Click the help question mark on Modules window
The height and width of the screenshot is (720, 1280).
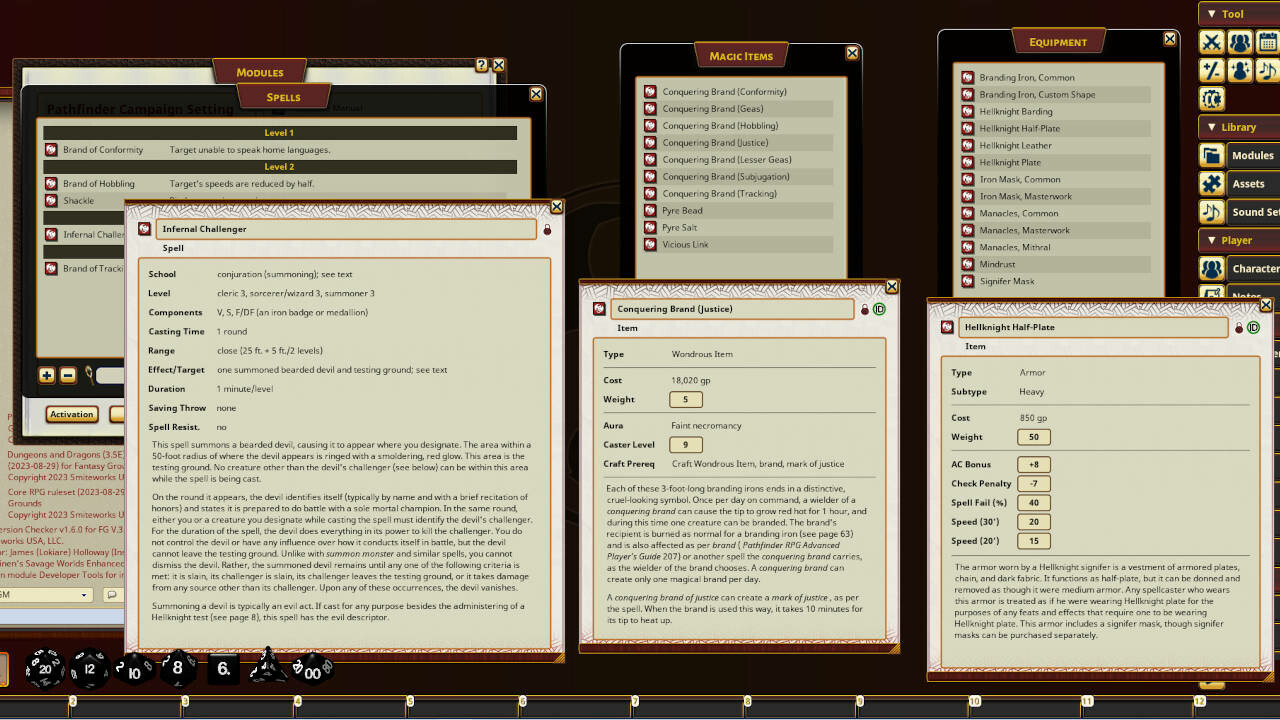[x=481, y=64]
